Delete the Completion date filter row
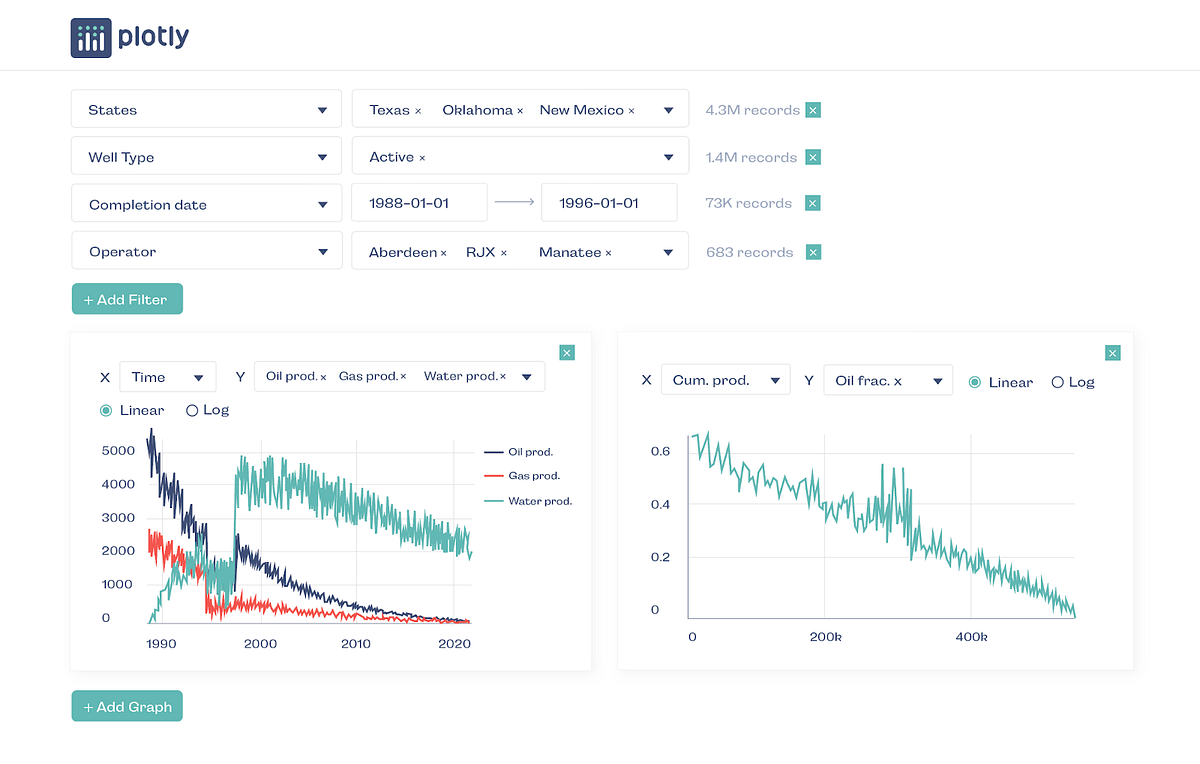 (813, 203)
